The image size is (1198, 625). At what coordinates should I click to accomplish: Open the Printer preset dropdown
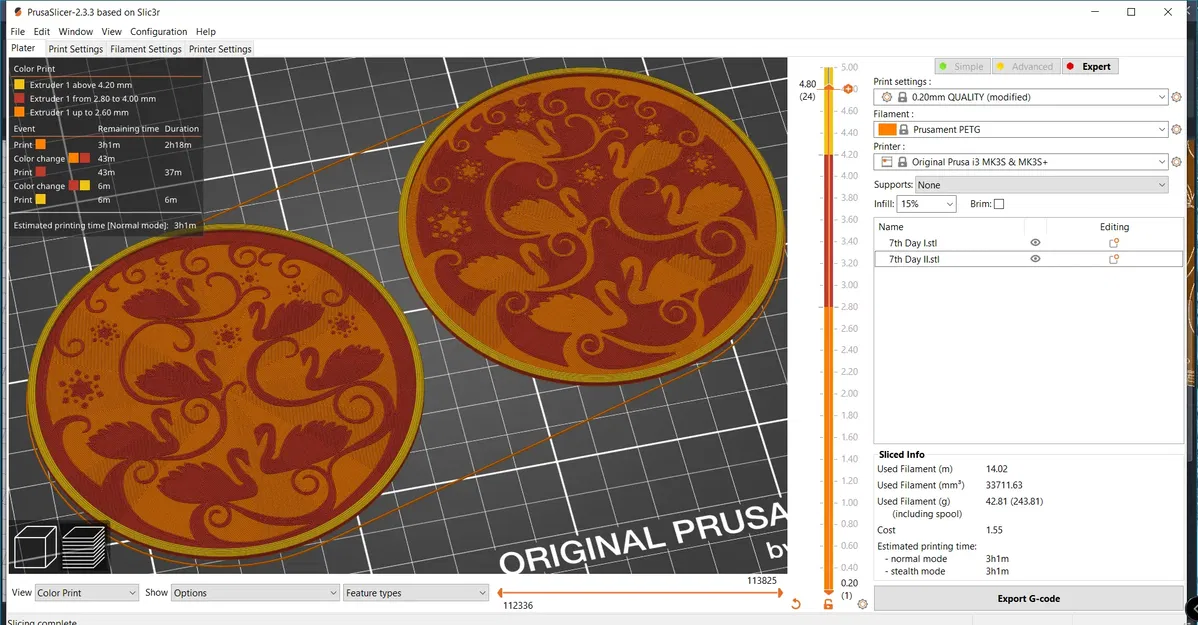coord(1021,162)
